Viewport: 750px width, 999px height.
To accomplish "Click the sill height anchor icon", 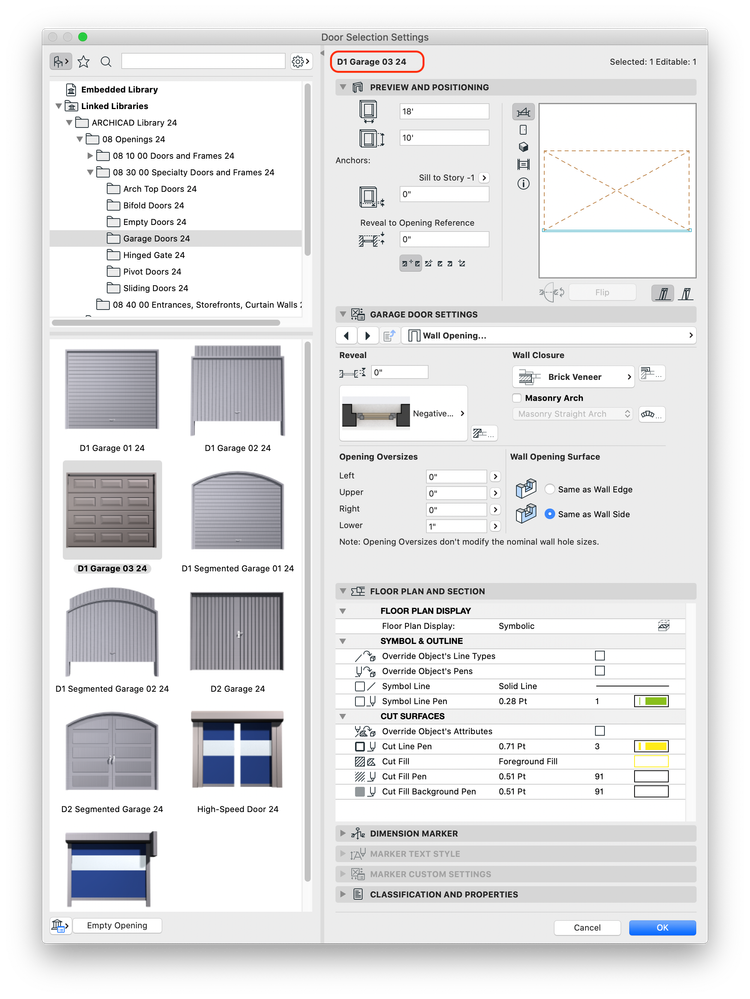I will tap(371, 197).
